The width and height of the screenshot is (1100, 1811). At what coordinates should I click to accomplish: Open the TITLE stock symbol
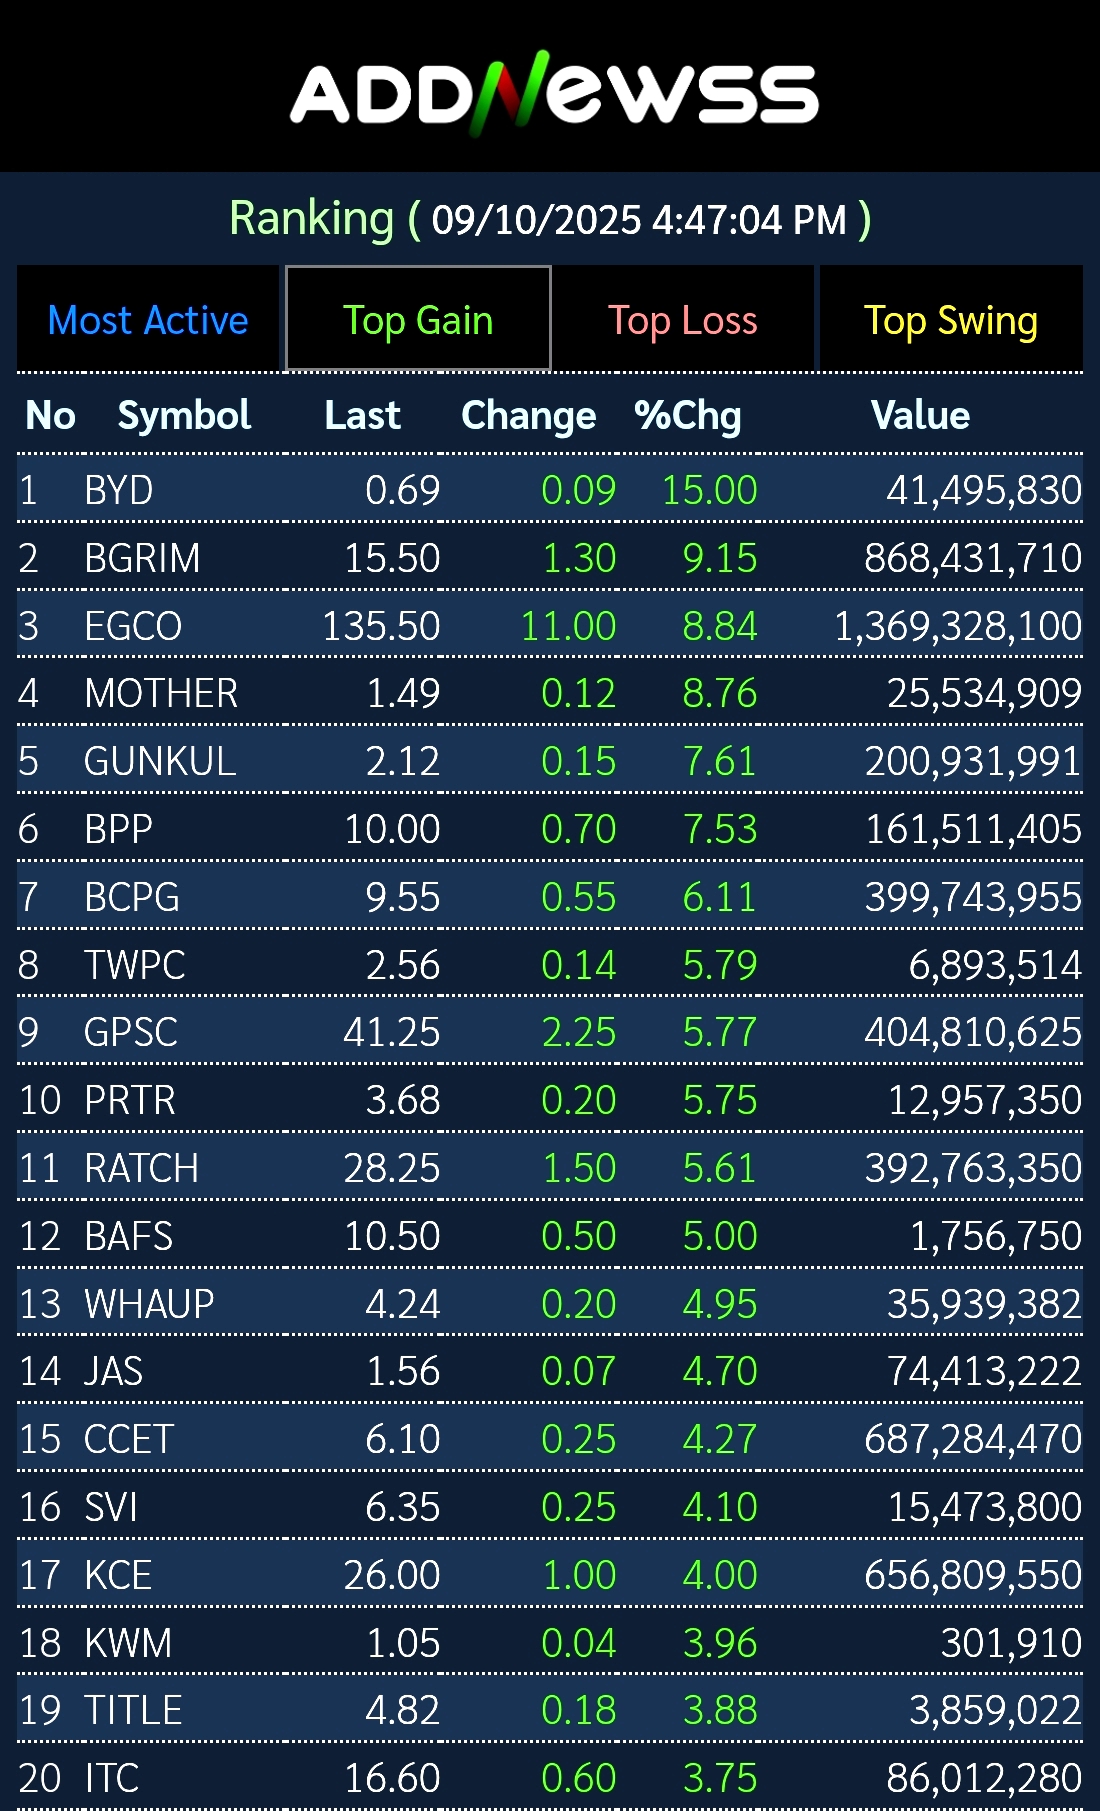(x=133, y=1710)
